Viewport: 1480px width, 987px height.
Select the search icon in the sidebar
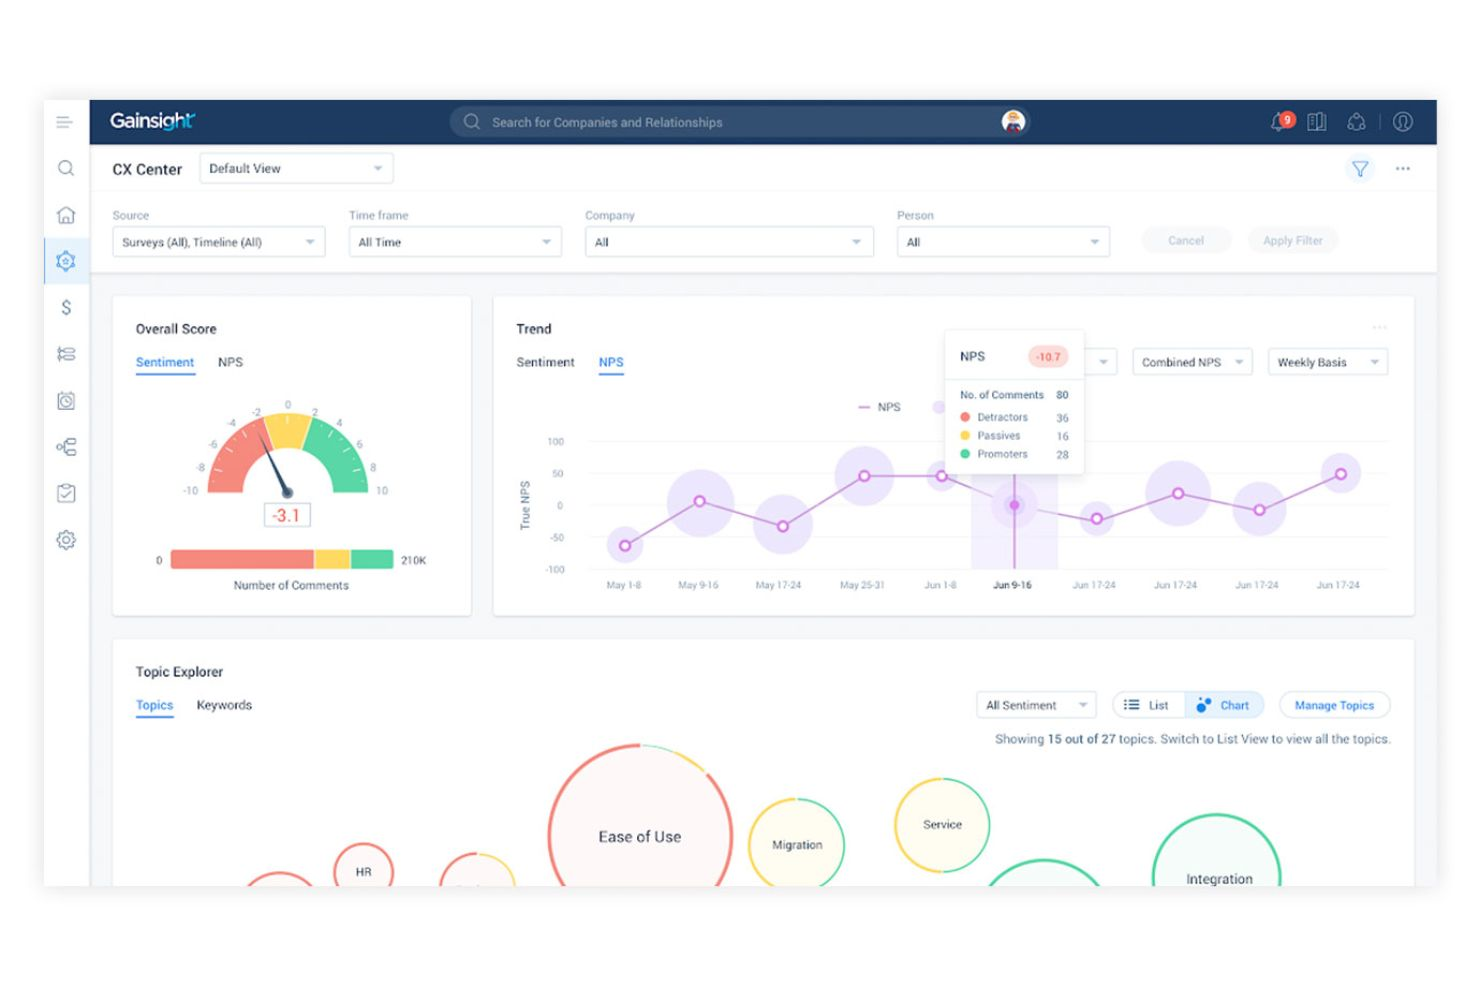click(x=66, y=168)
